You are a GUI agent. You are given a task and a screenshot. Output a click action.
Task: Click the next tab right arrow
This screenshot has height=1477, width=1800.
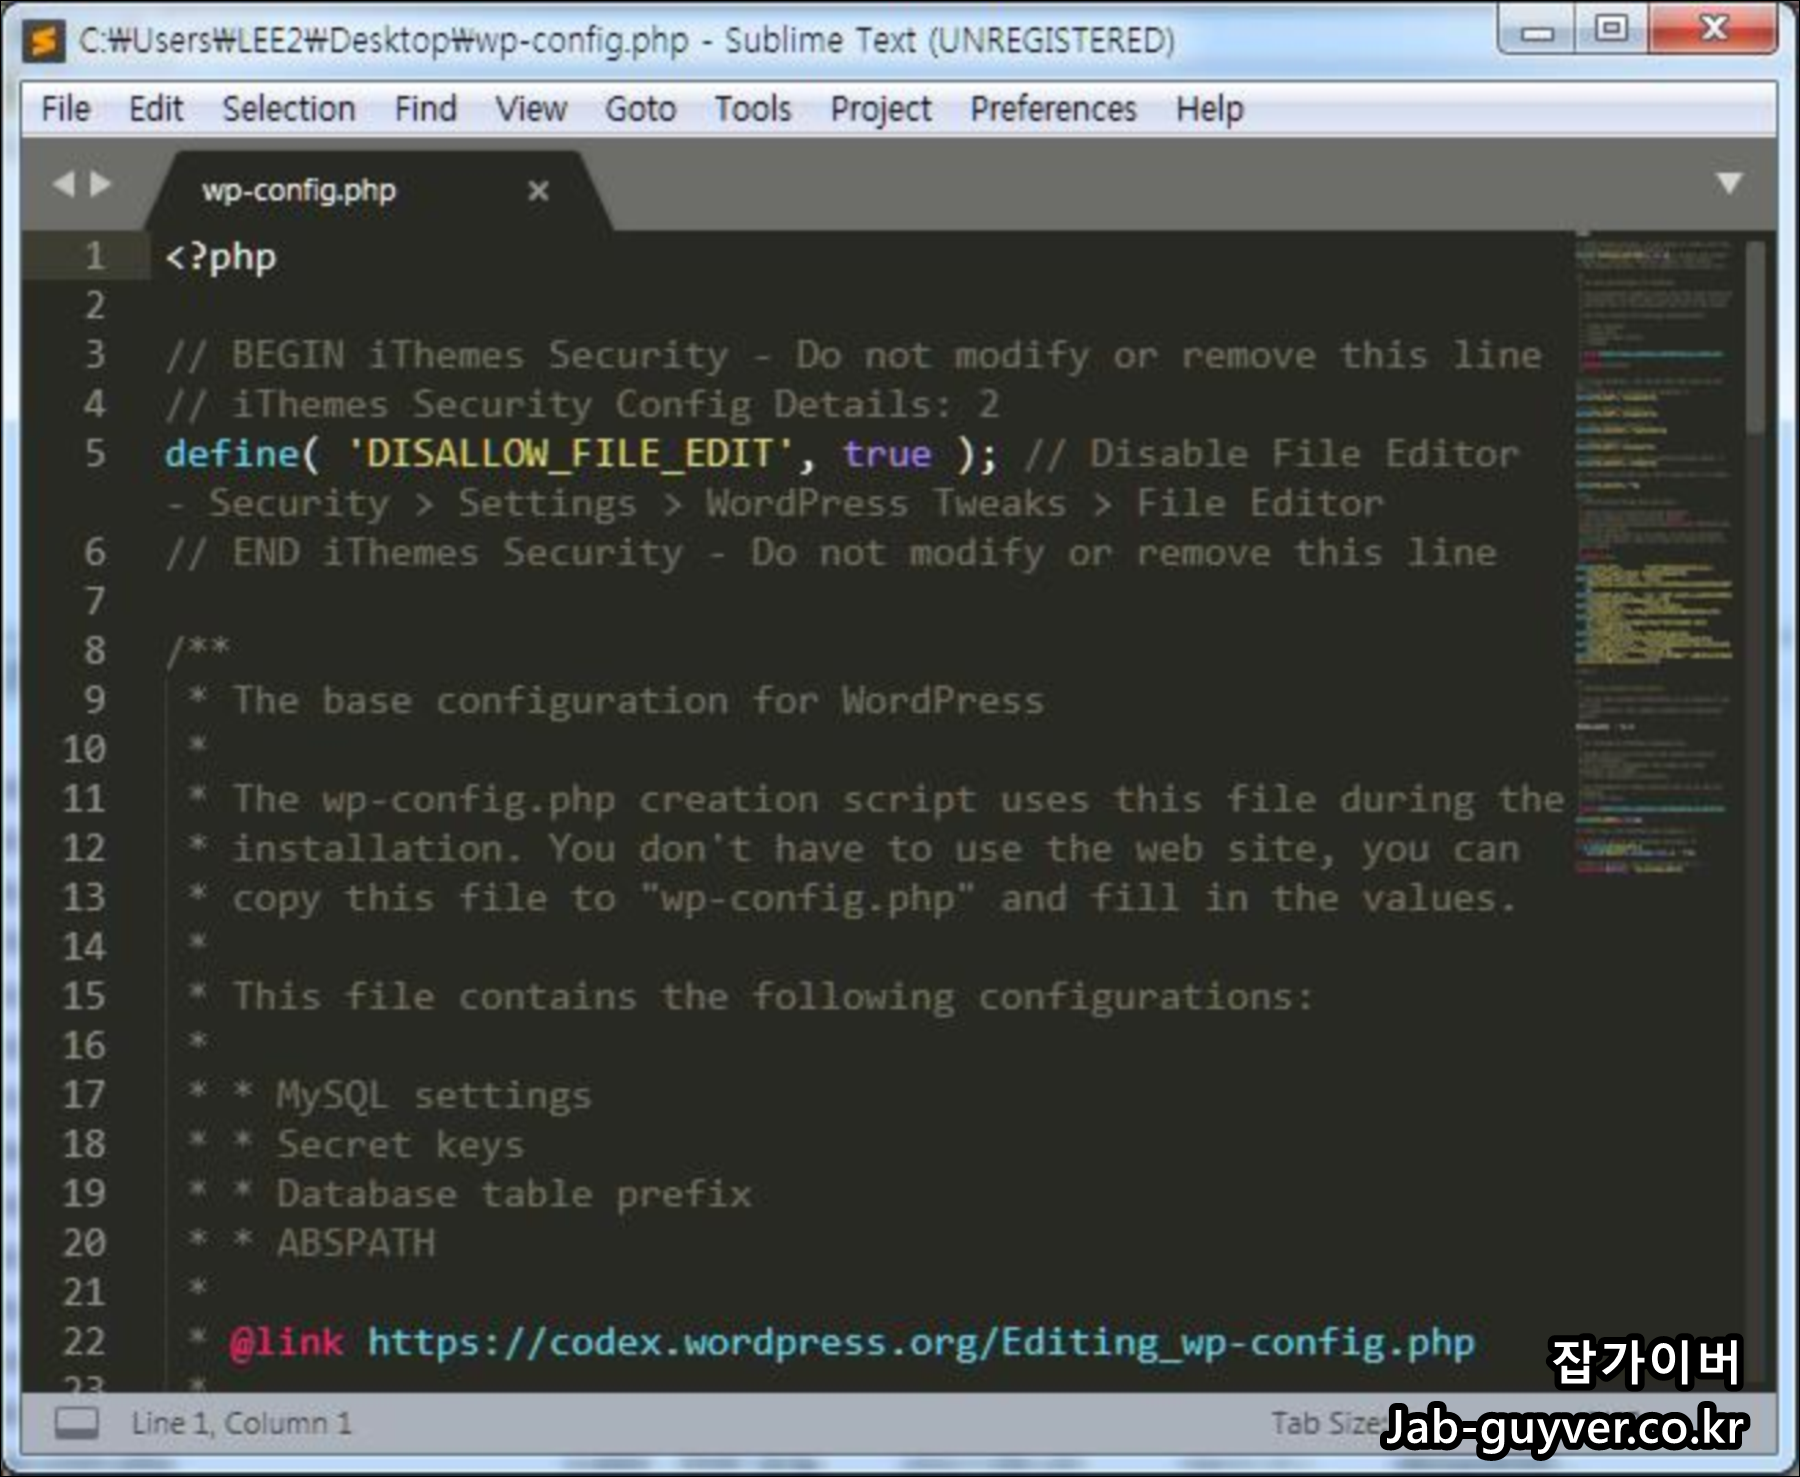point(100,184)
